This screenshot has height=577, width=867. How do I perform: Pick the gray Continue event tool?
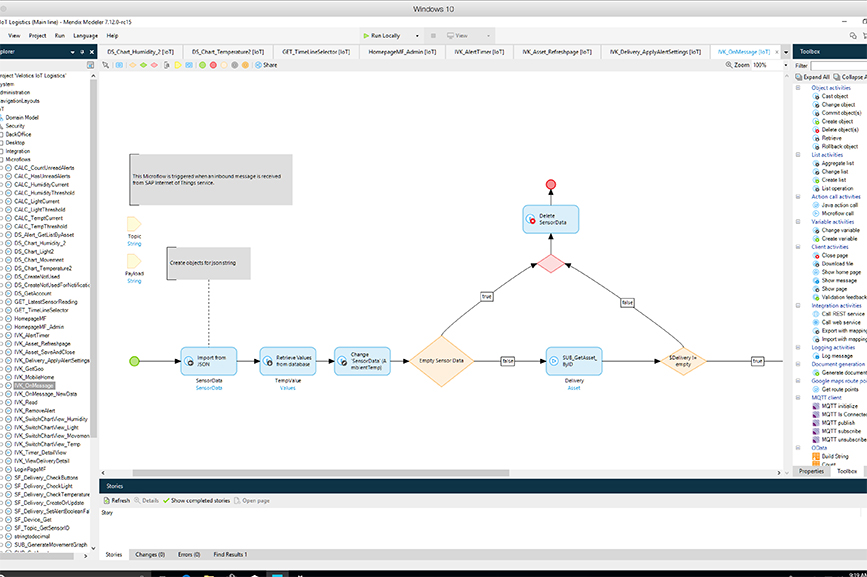[x=234, y=65]
